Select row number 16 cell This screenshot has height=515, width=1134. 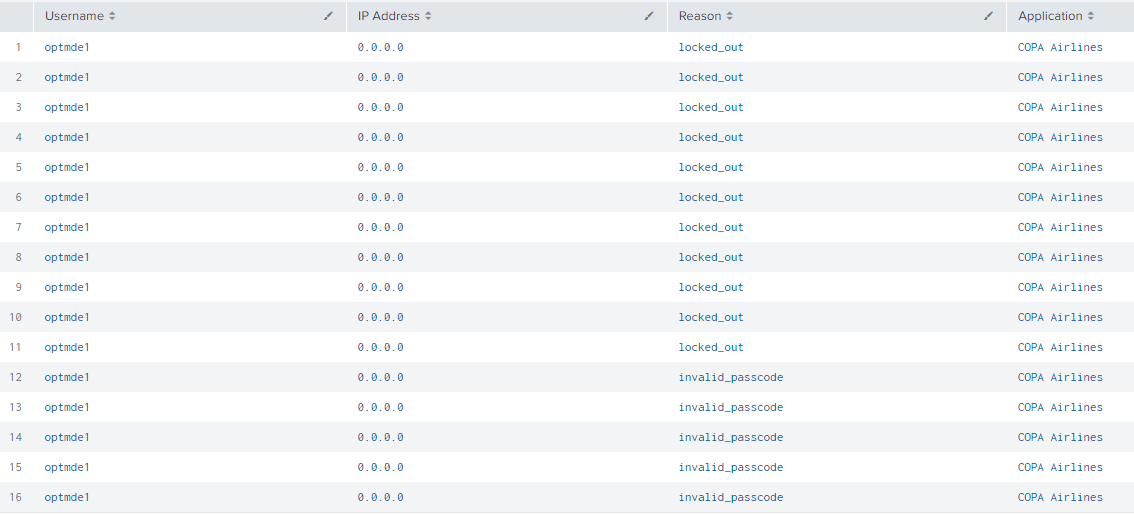16,497
